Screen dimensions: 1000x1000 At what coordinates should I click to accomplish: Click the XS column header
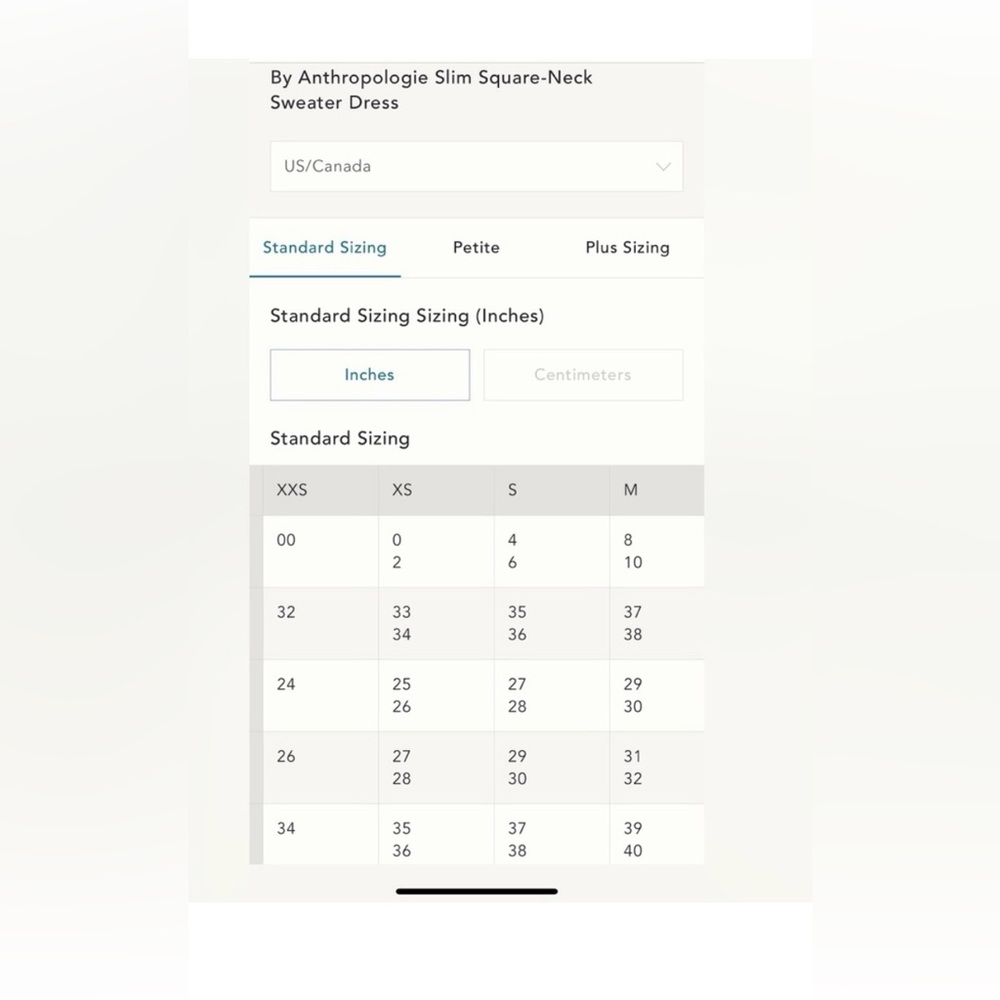436,490
